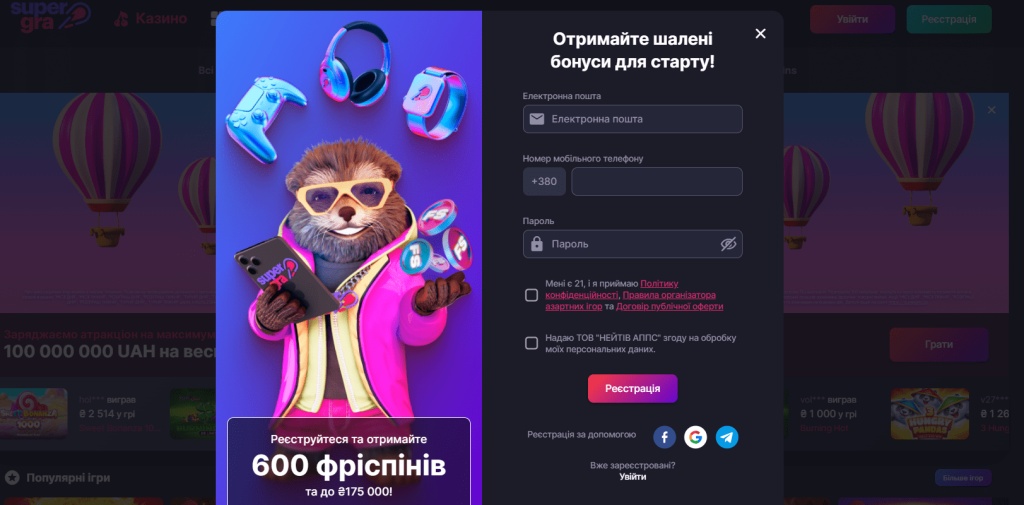Dismiss the balloon banner with its X
The height and width of the screenshot is (505, 1024).
[991, 110]
